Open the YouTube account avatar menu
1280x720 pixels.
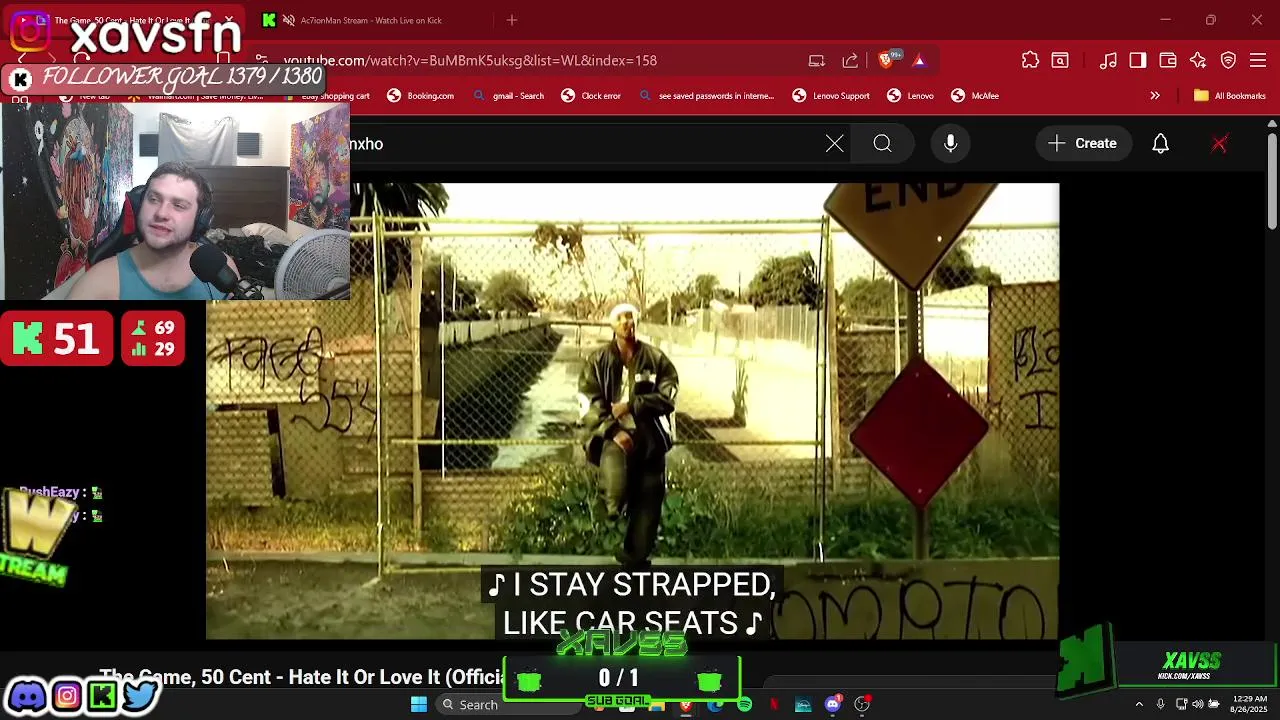tap(1219, 143)
